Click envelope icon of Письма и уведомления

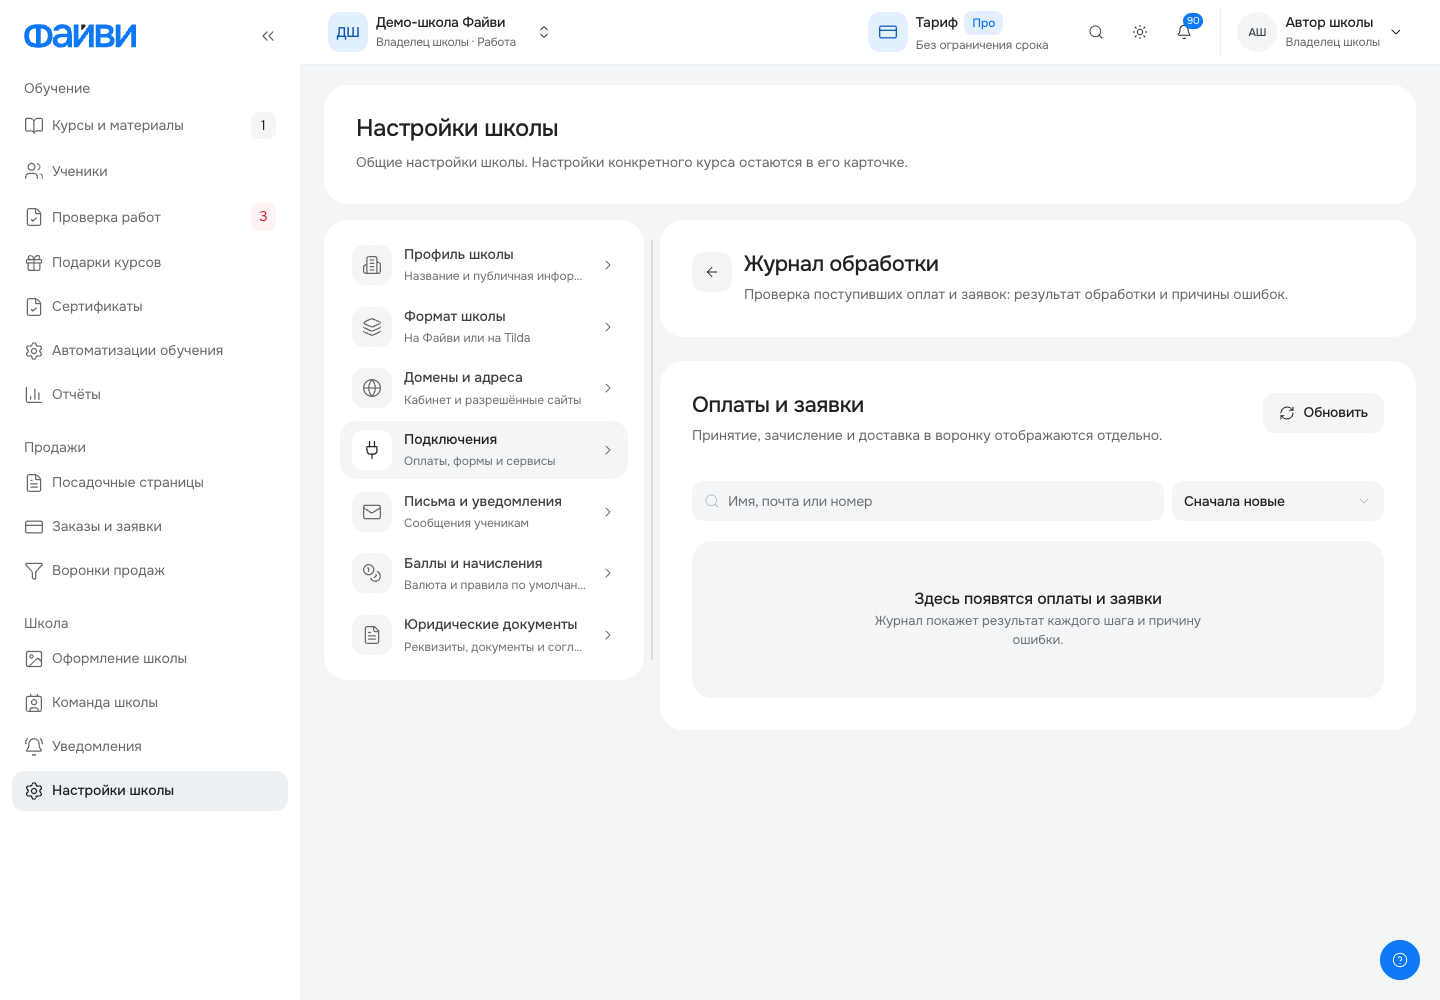[372, 512]
